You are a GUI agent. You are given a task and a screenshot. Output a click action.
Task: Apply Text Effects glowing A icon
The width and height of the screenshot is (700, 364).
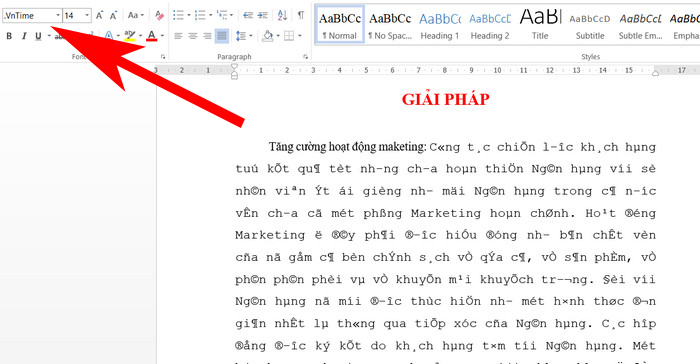108,35
